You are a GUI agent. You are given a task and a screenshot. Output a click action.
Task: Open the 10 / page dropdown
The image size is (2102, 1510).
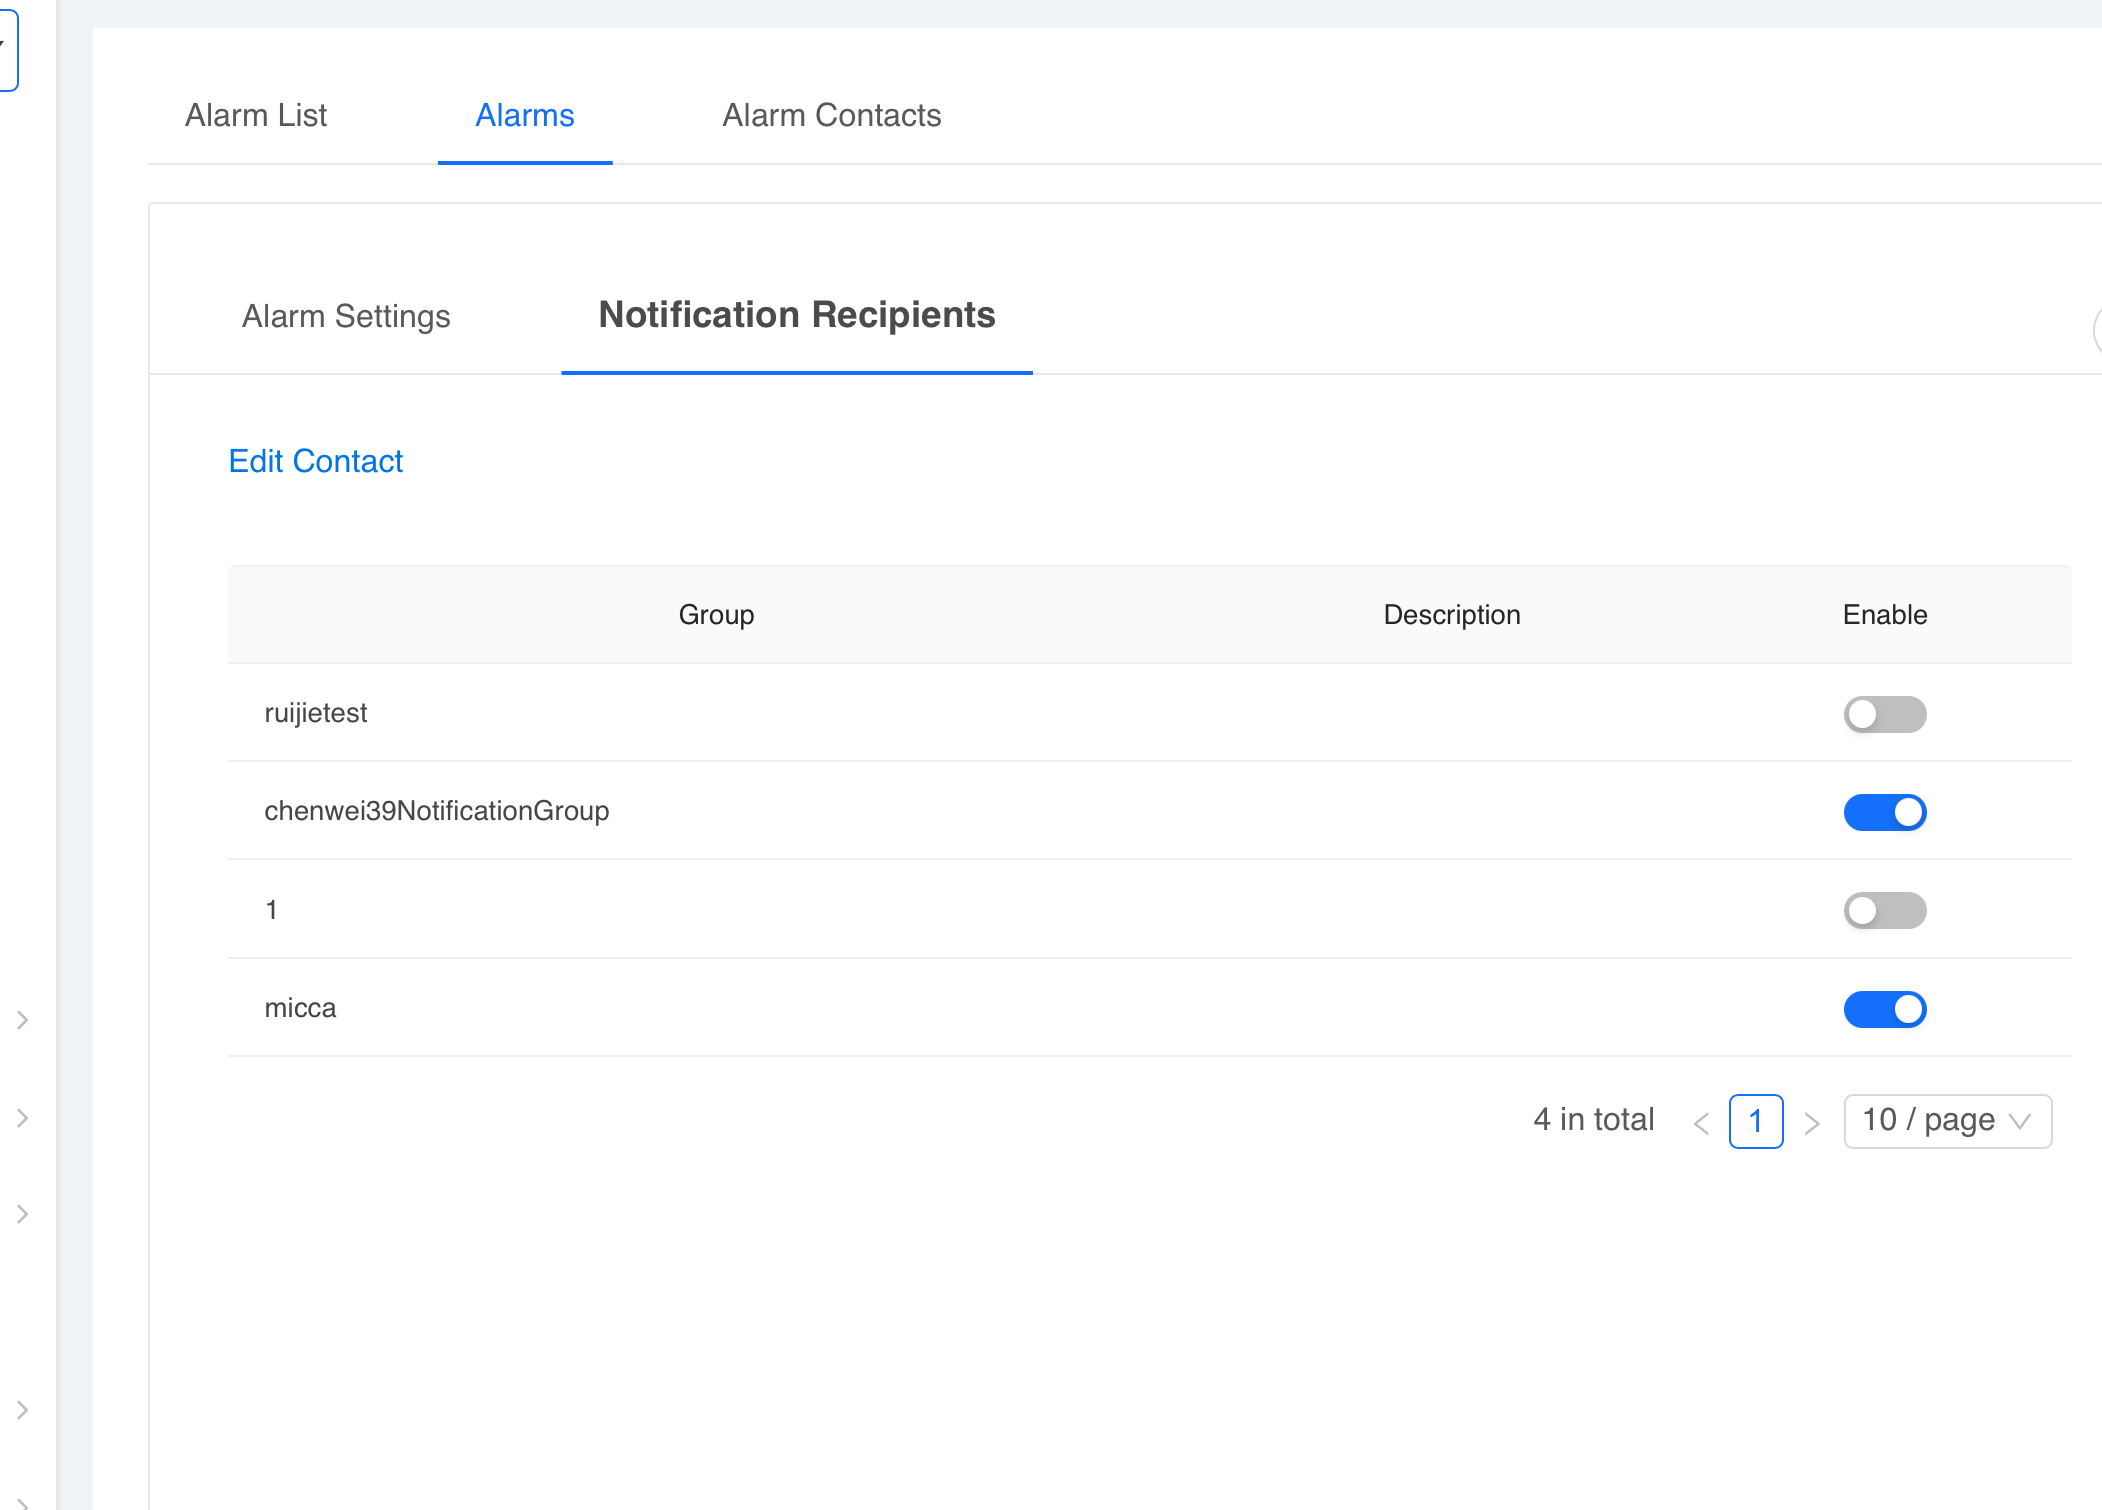click(1946, 1121)
